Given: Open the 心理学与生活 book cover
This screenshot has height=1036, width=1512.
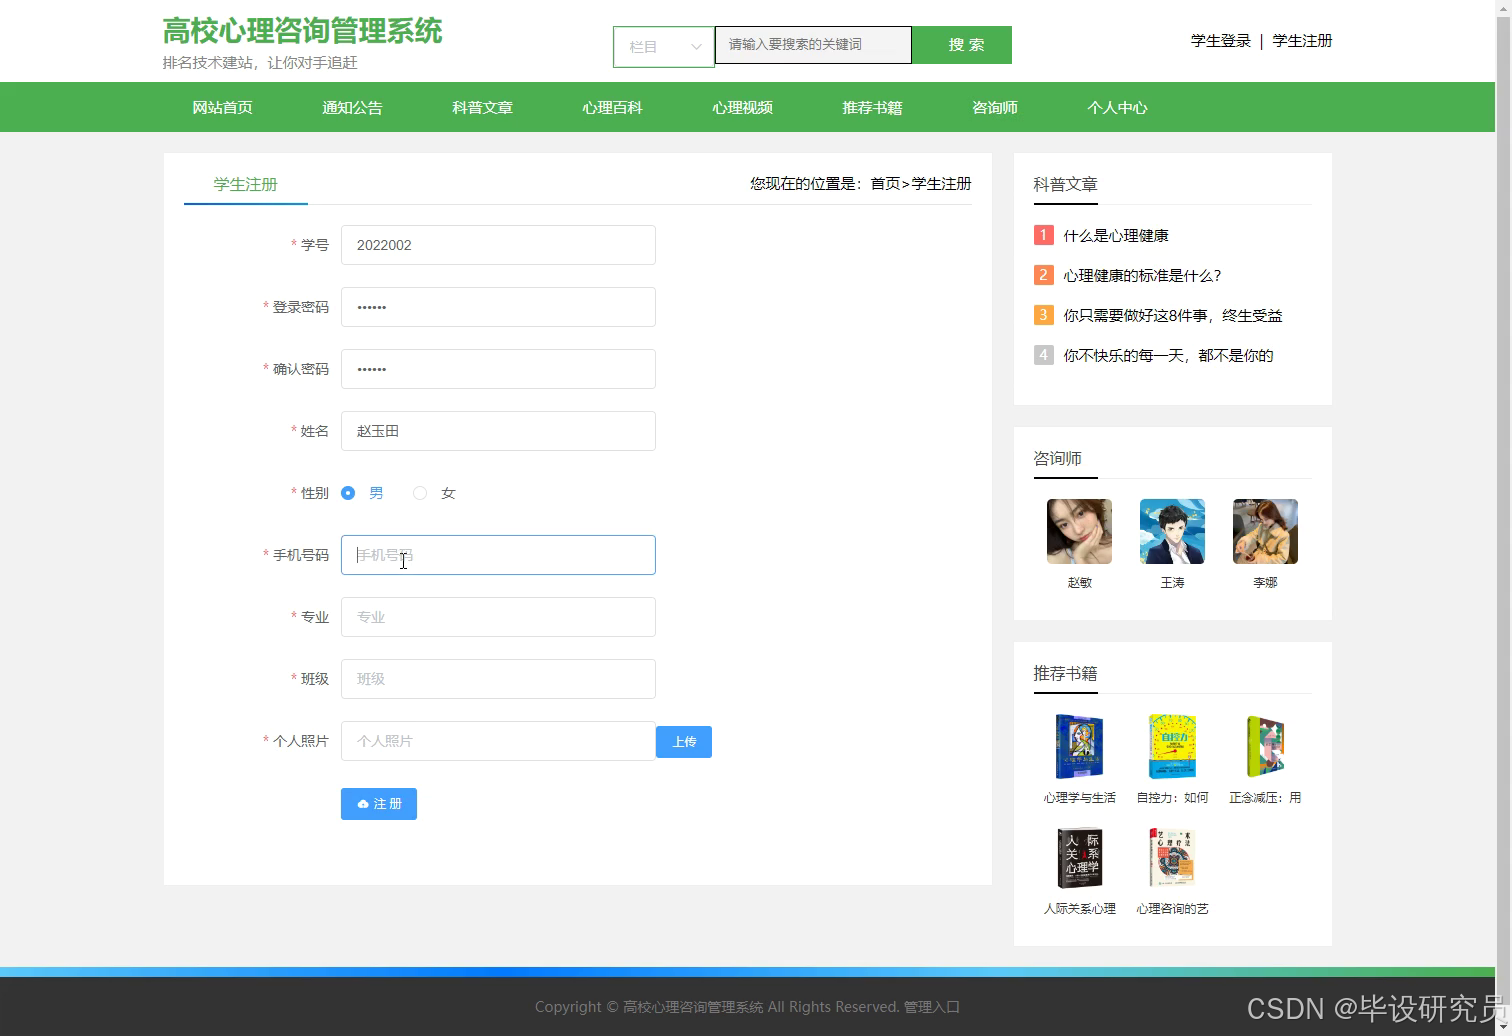Looking at the screenshot, I should (1079, 747).
